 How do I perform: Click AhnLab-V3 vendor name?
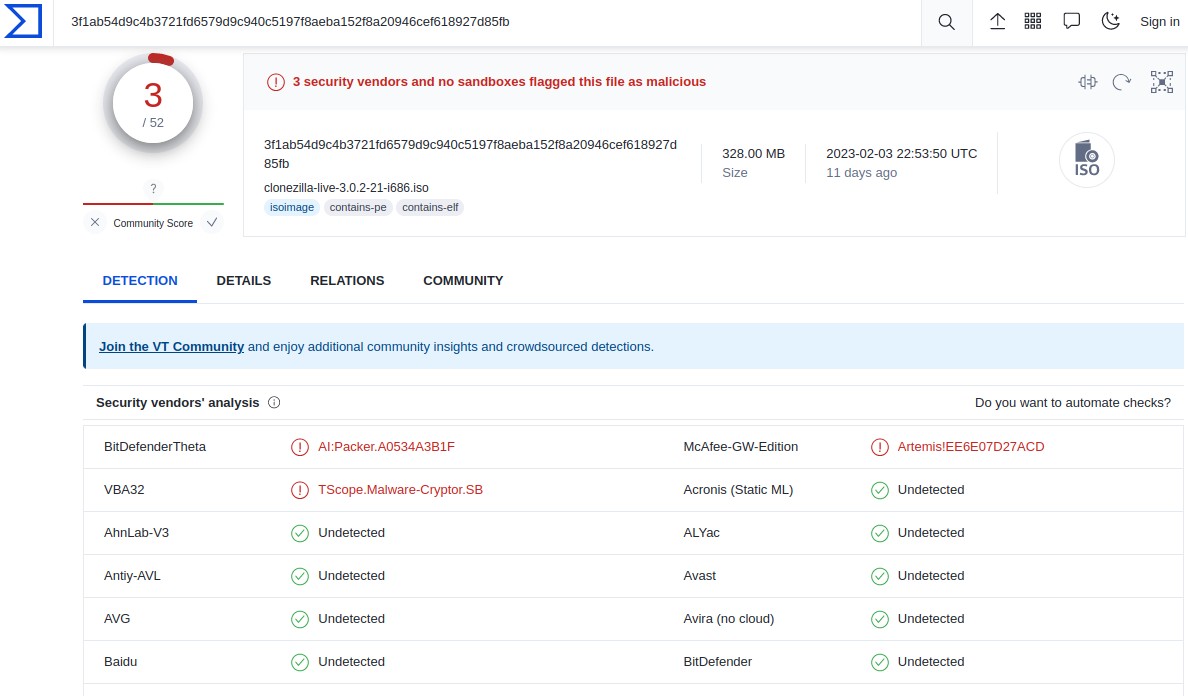(136, 533)
